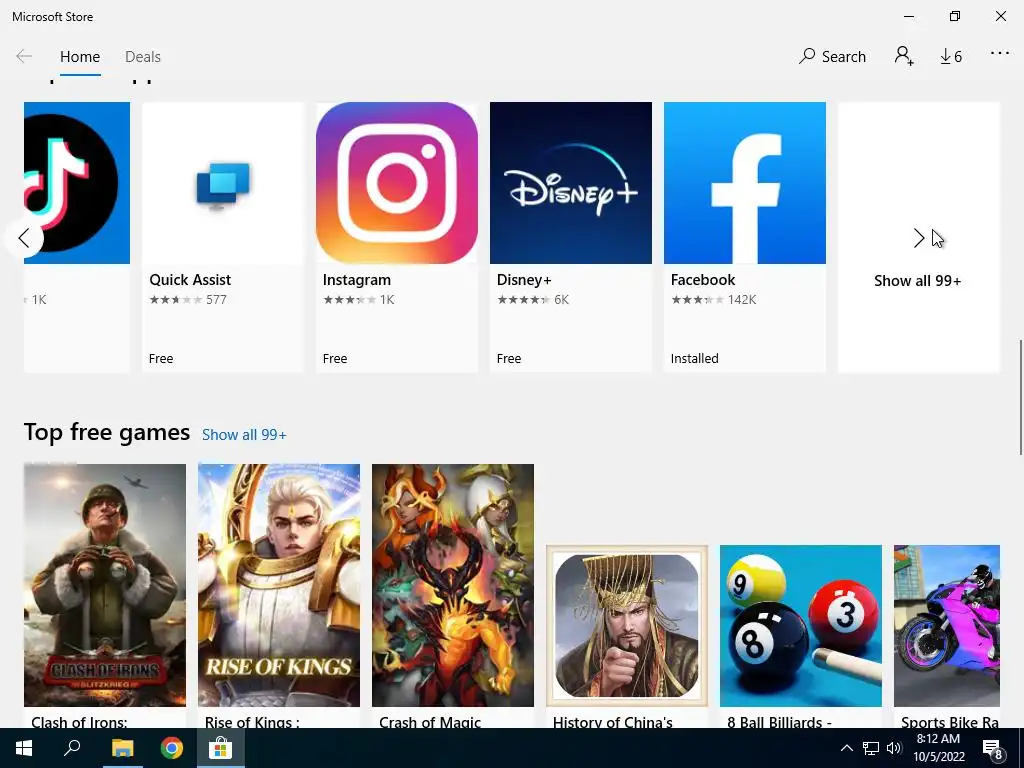Open the Rise of Kings game cover
Screen dimensions: 1024x768
pyautogui.click(x=279, y=585)
